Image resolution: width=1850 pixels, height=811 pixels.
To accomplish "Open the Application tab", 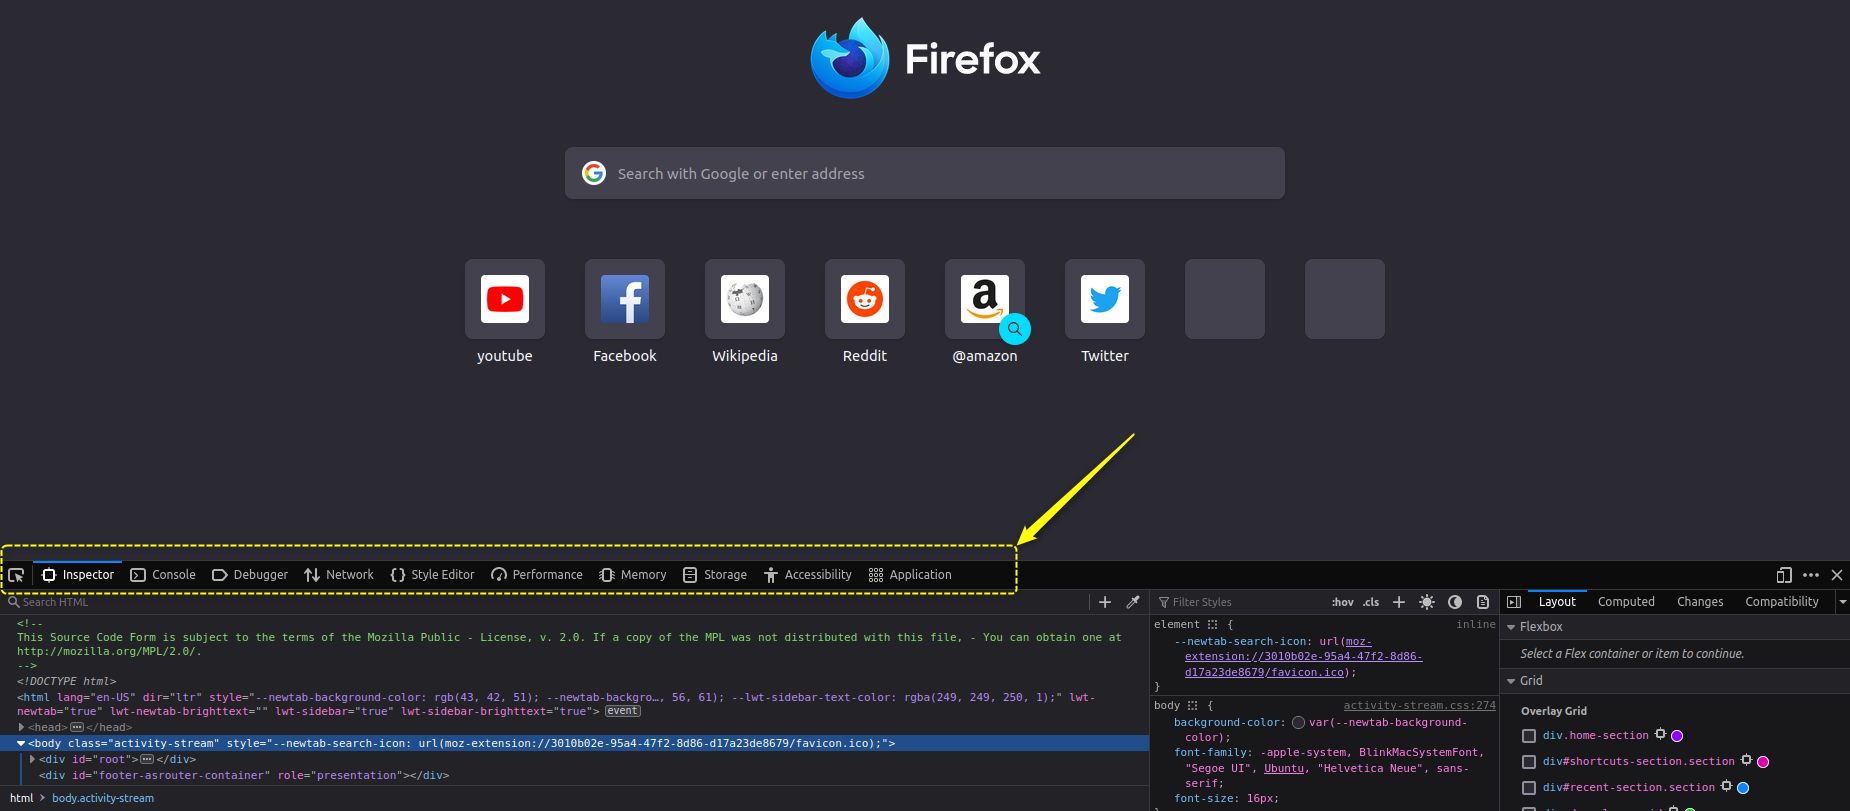I will (910, 575).
